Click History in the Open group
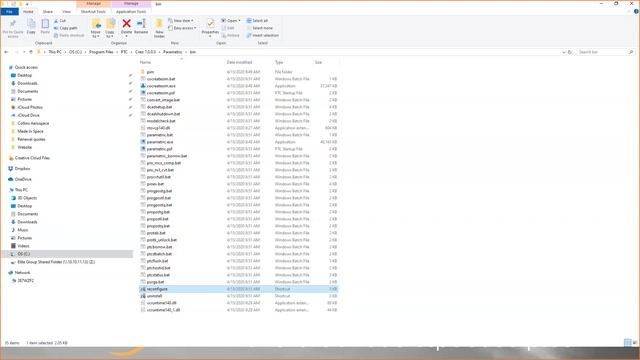Viewport: 640px width, 360px height. [x=231, y=36]
